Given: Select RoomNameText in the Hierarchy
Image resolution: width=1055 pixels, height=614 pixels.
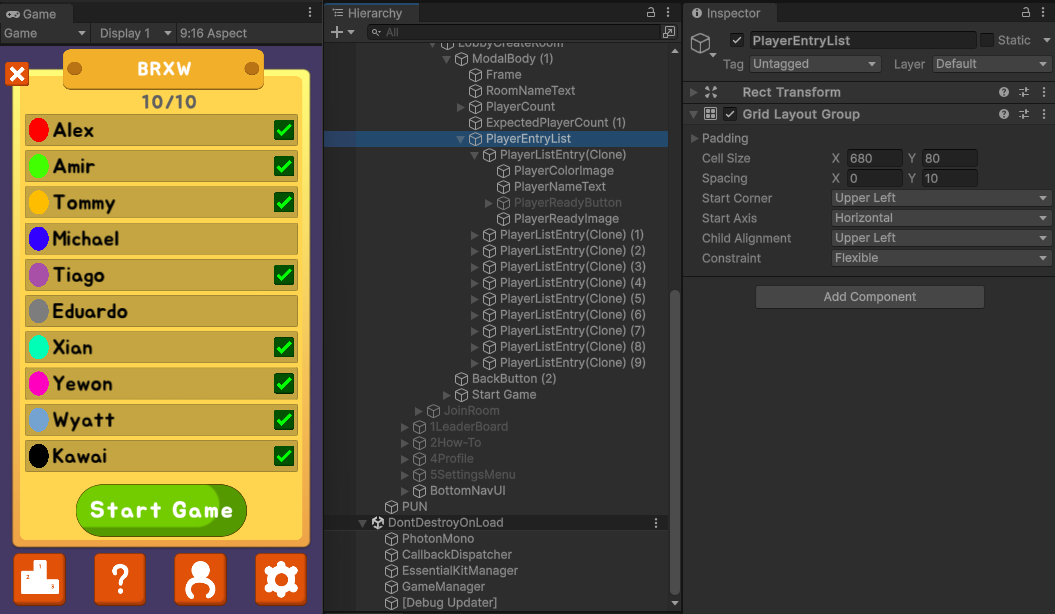Looking at the screenshot, I should pyautogui.click(x=530, y=91).
